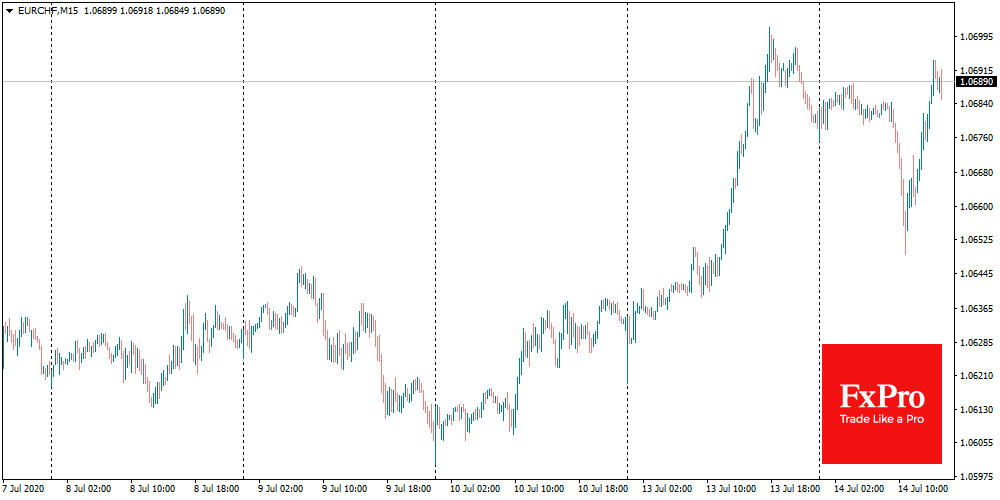
Task: Click the 1.06760 price scale label
Action: coord(976,138)
